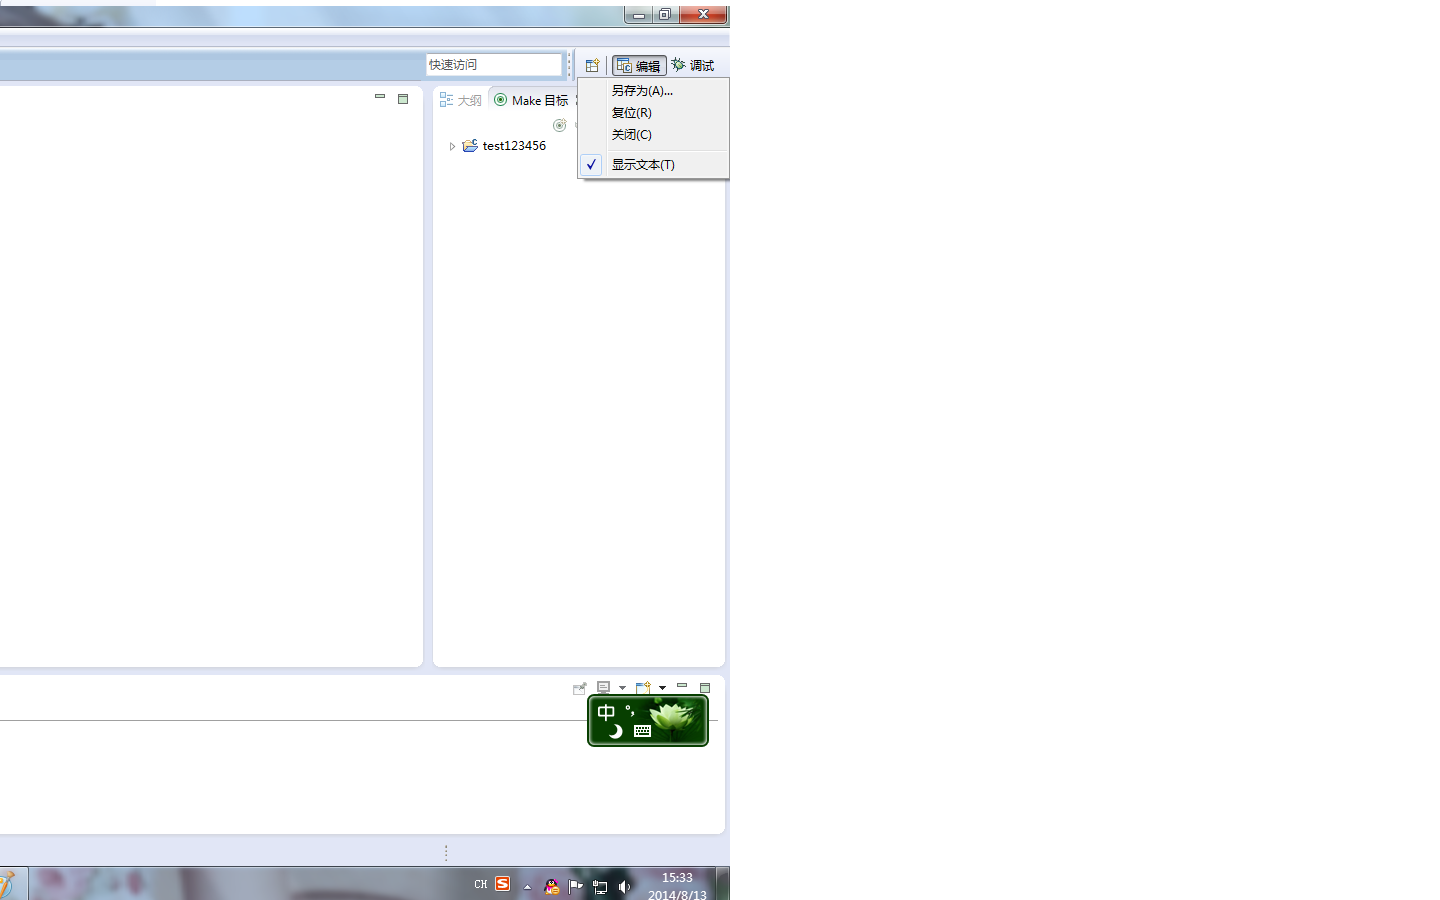This screenshot has width=1440, height=900.
Task: Open the display console dropdown arrow
Action: point(622,688)
